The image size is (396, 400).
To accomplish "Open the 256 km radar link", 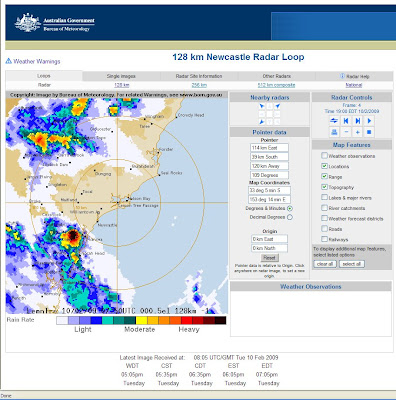I will point(199,85).
